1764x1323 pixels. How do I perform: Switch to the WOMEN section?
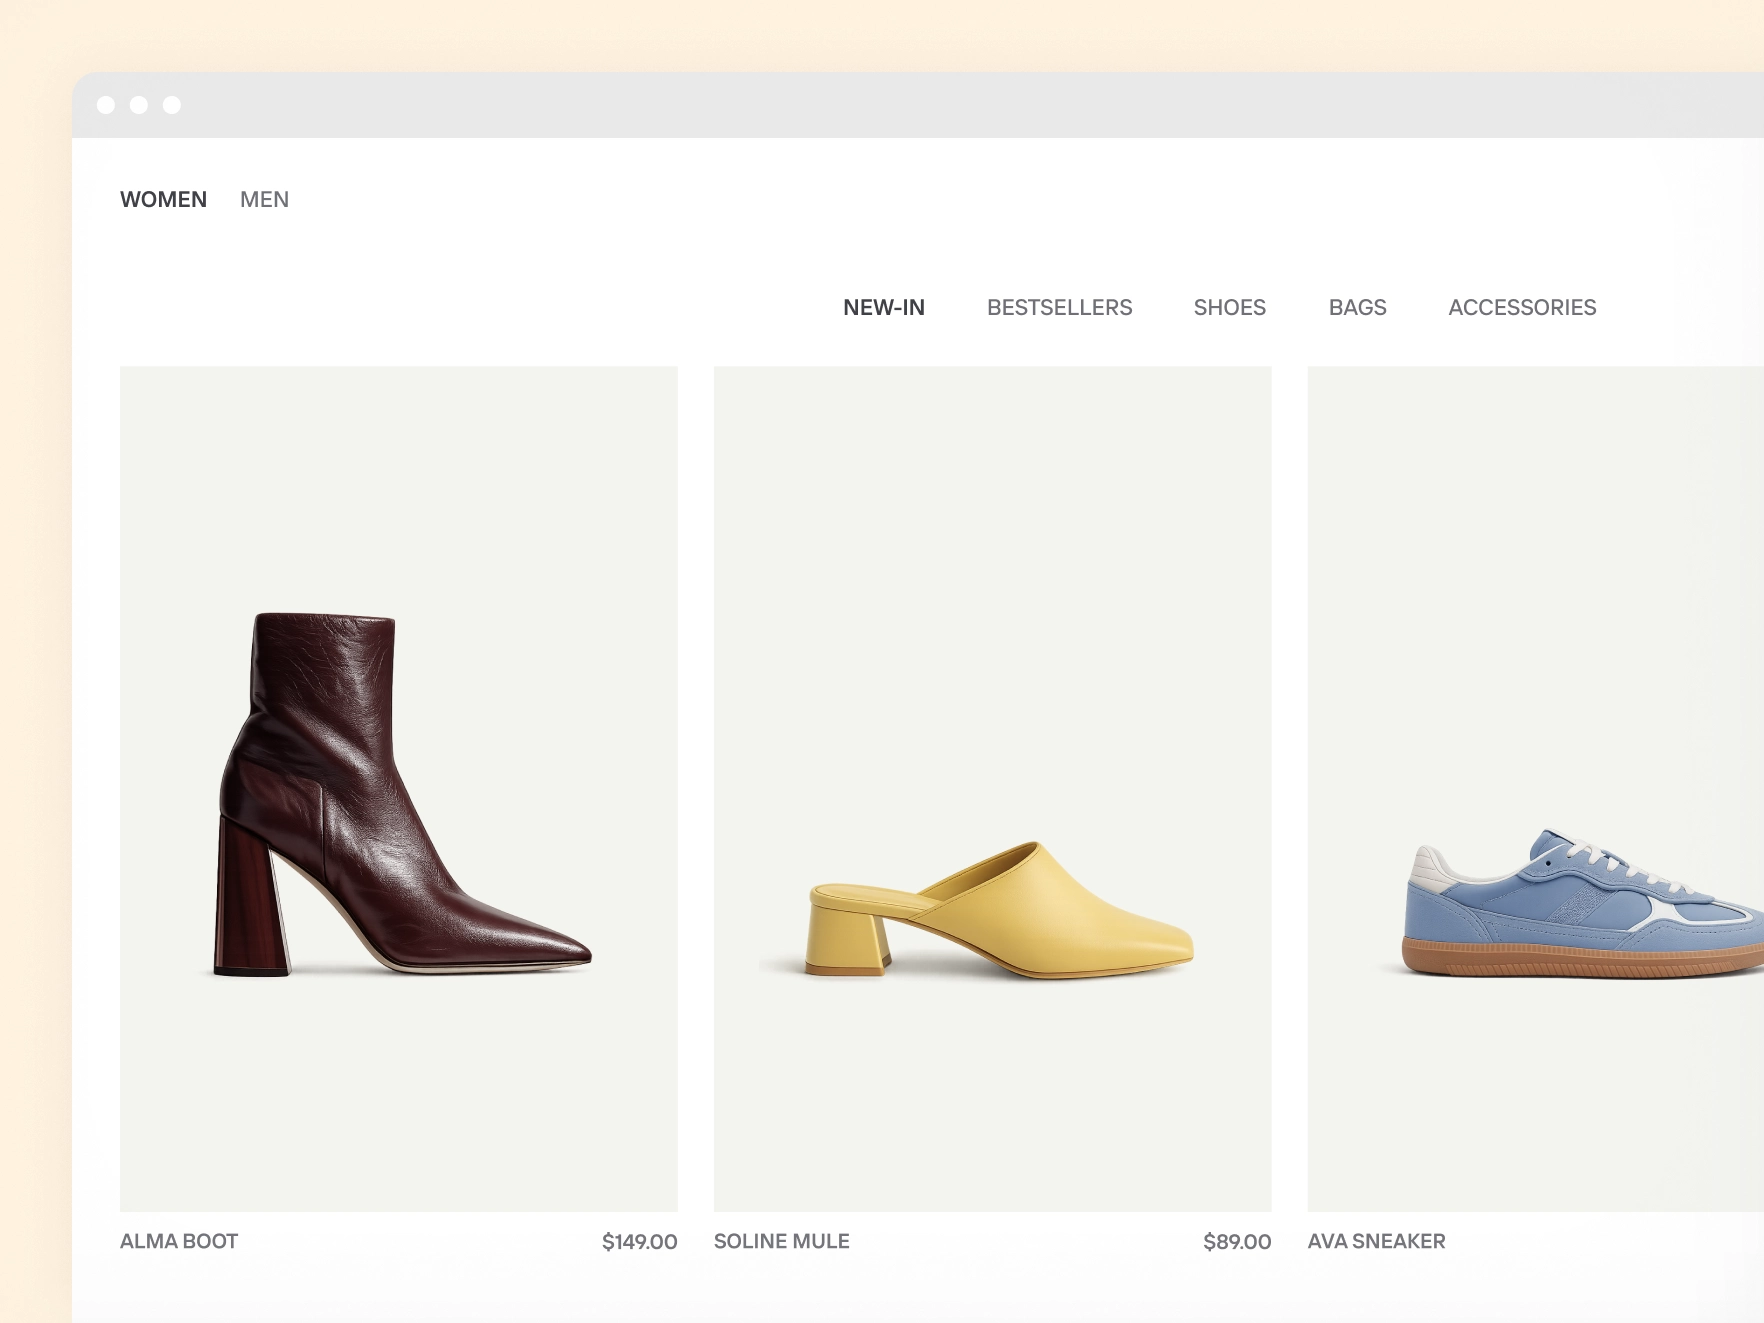163,199
